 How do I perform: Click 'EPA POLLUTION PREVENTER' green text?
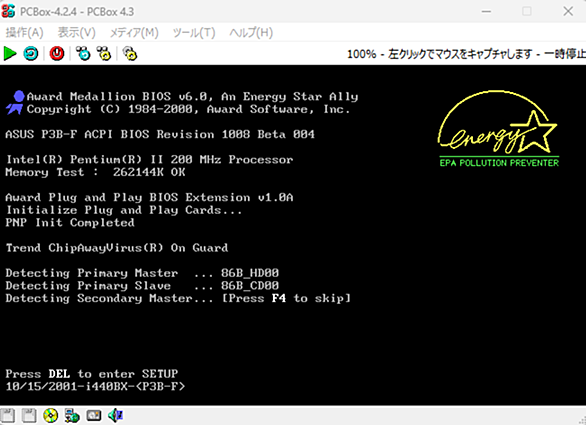coord(499,163)
